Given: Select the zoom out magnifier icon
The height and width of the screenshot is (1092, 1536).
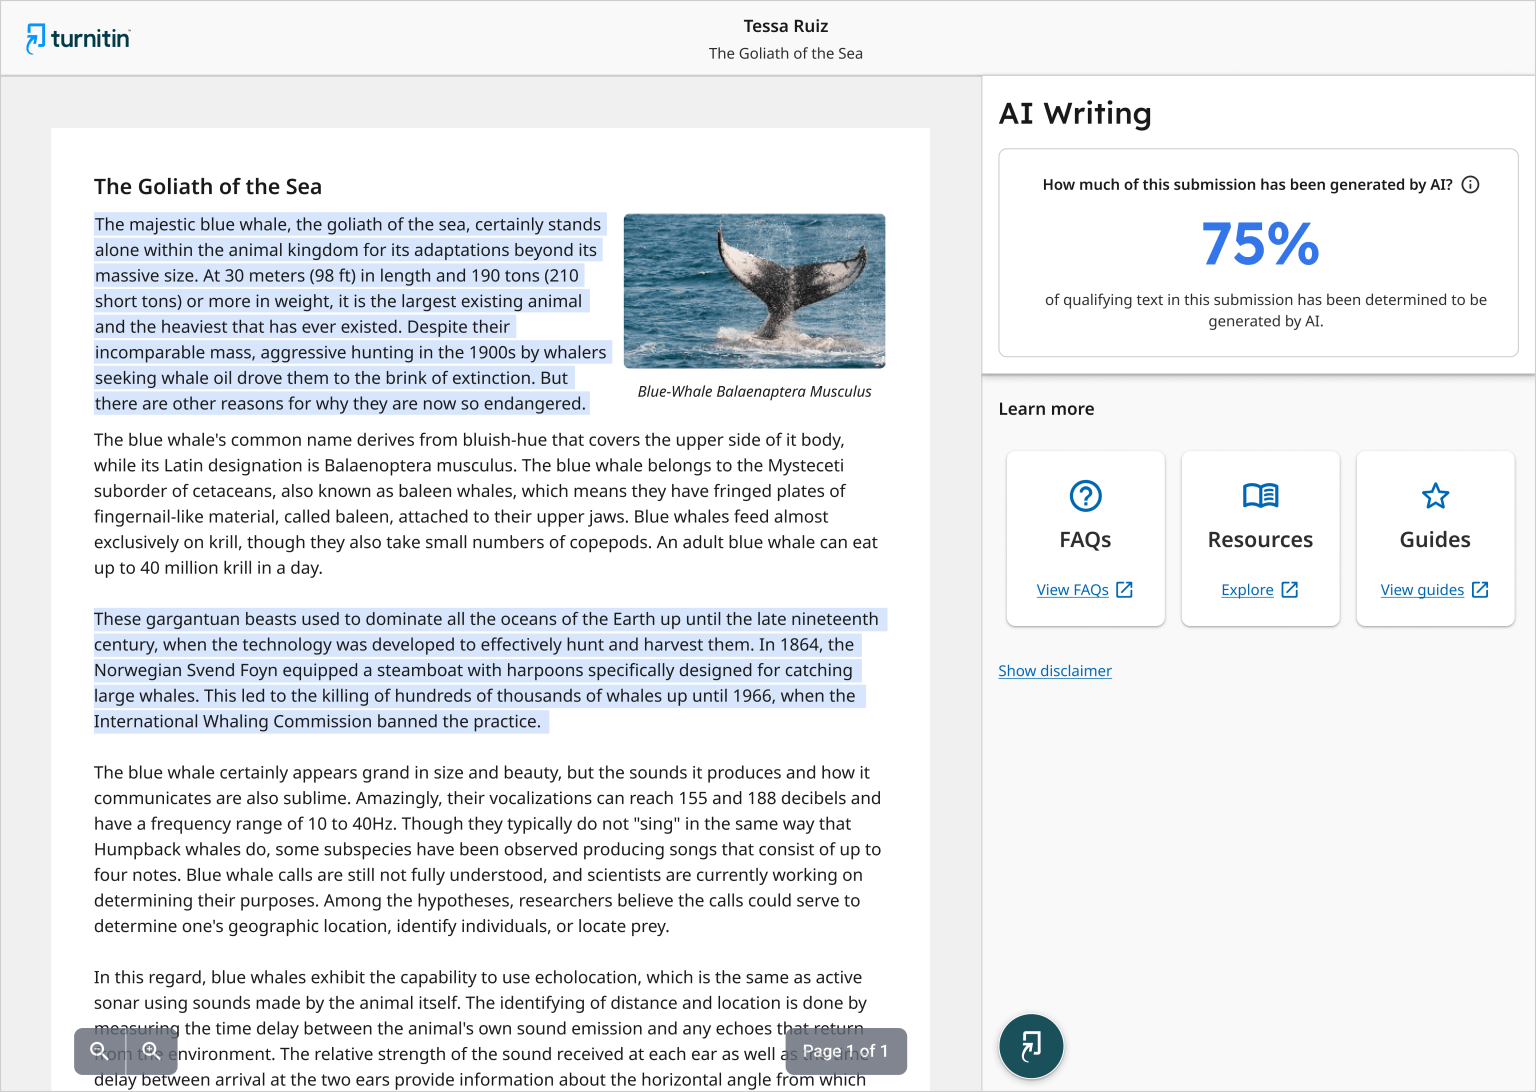Looking at the screenshot, I should (x=98, y=1051).
